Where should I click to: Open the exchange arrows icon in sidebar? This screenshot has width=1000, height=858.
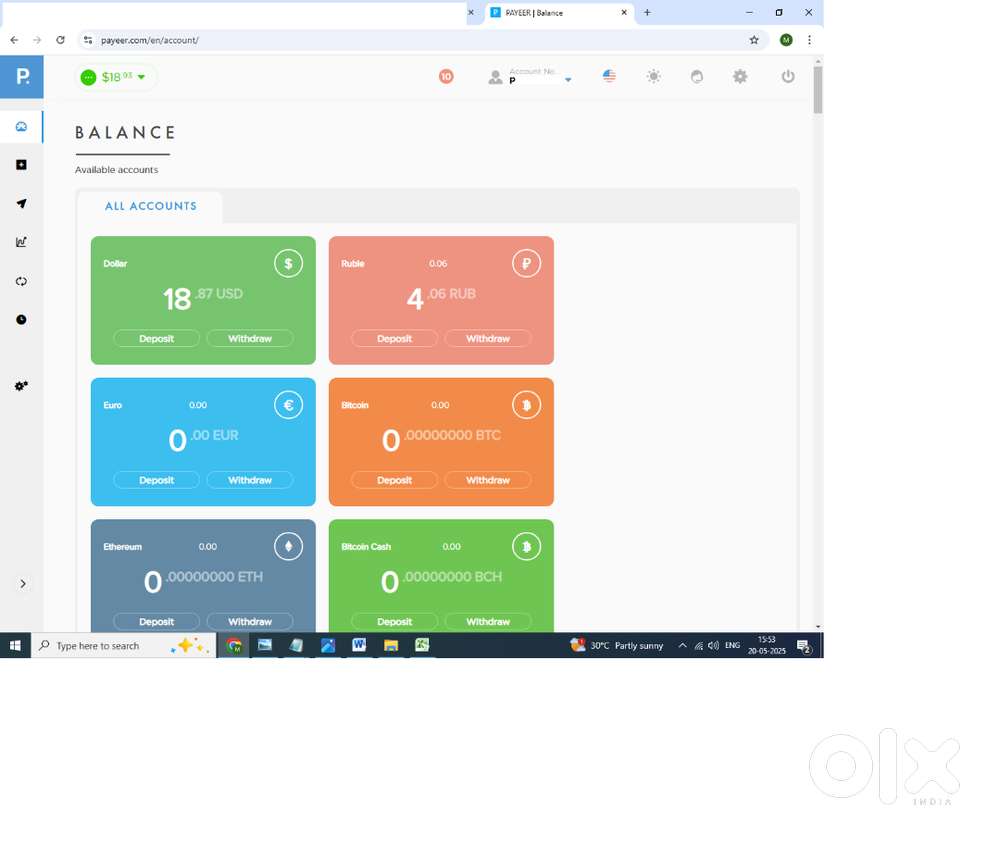[21, 281]
